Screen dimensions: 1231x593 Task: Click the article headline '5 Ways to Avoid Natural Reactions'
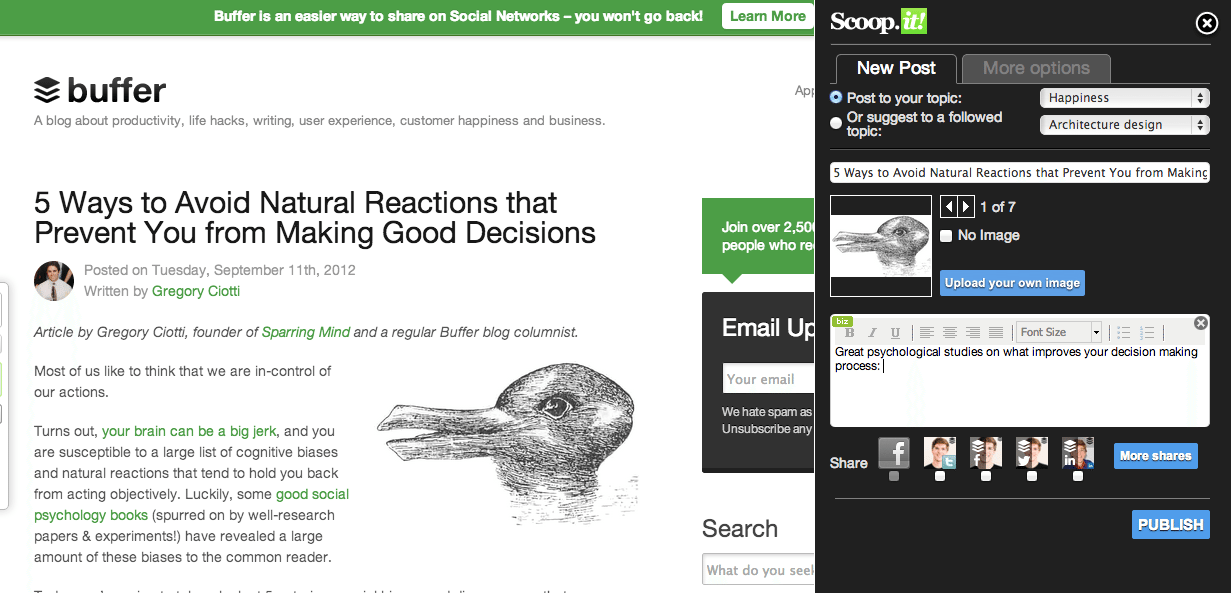click(x=315, y=218)
